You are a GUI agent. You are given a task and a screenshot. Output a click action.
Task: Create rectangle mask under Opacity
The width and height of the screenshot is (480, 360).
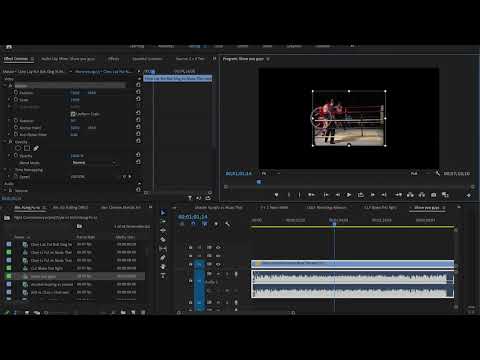(x=27, y=148)
